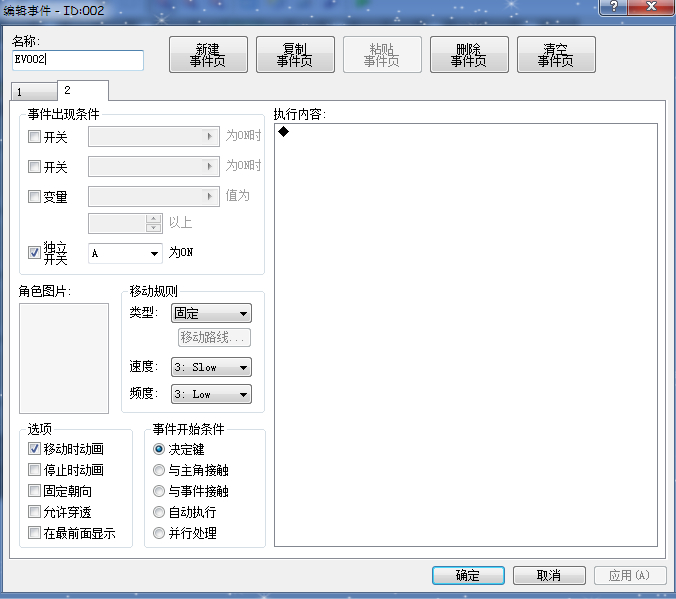
Task: Click the 清空事件页 button
Action: pyautogui.click(x=556, y=55)
